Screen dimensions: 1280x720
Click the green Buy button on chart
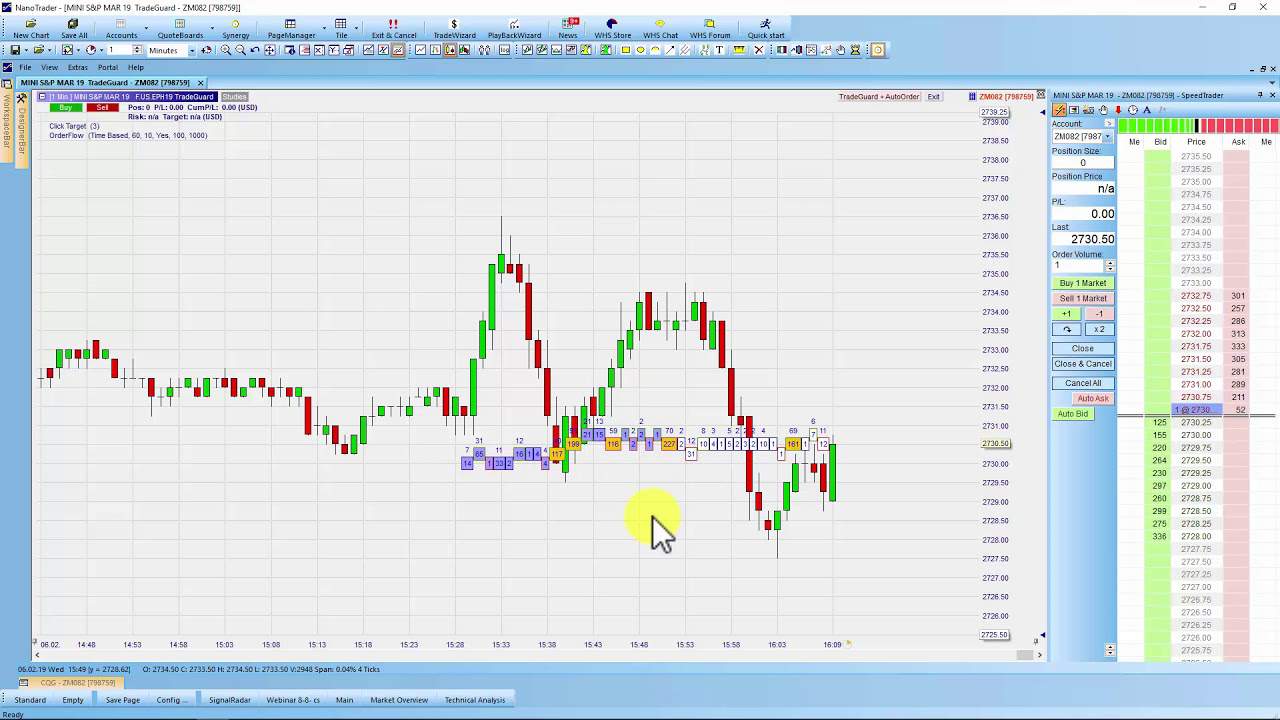point(66,107)
